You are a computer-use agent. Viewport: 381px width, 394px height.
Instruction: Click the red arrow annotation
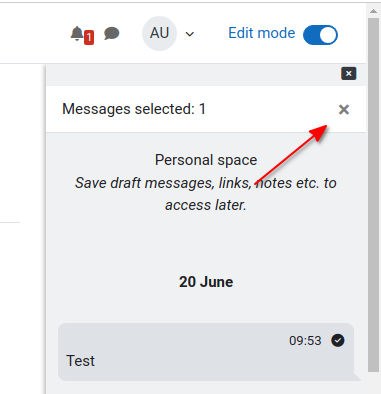[x=291, y=154]
